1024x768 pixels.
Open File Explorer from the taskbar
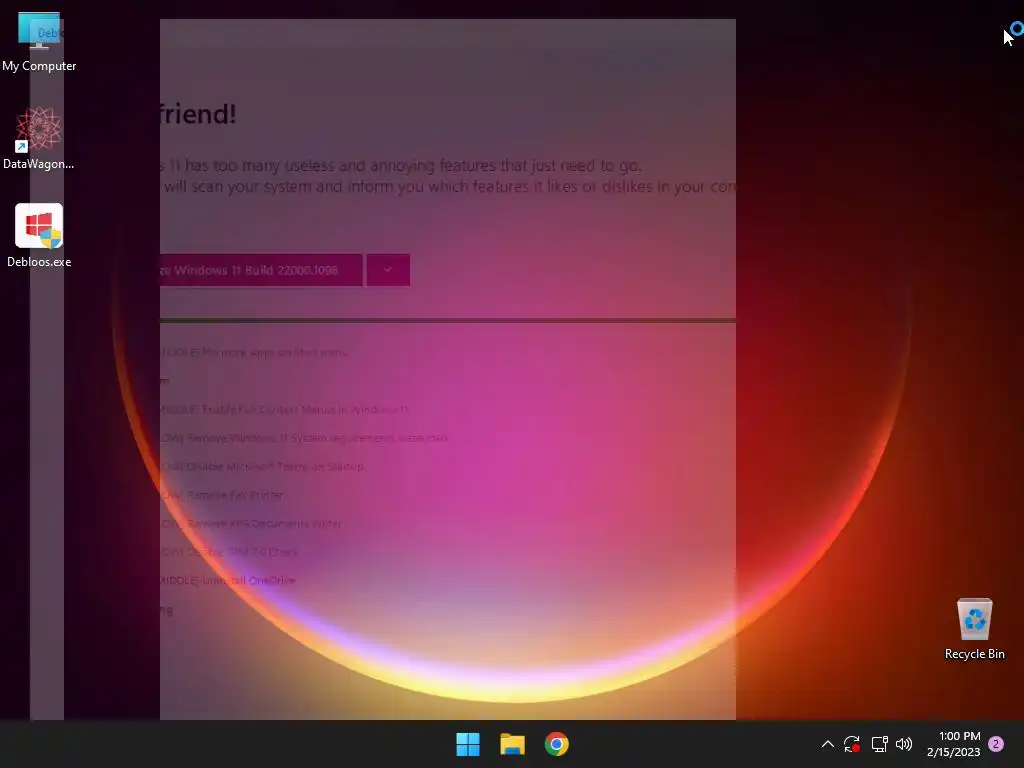512,744
